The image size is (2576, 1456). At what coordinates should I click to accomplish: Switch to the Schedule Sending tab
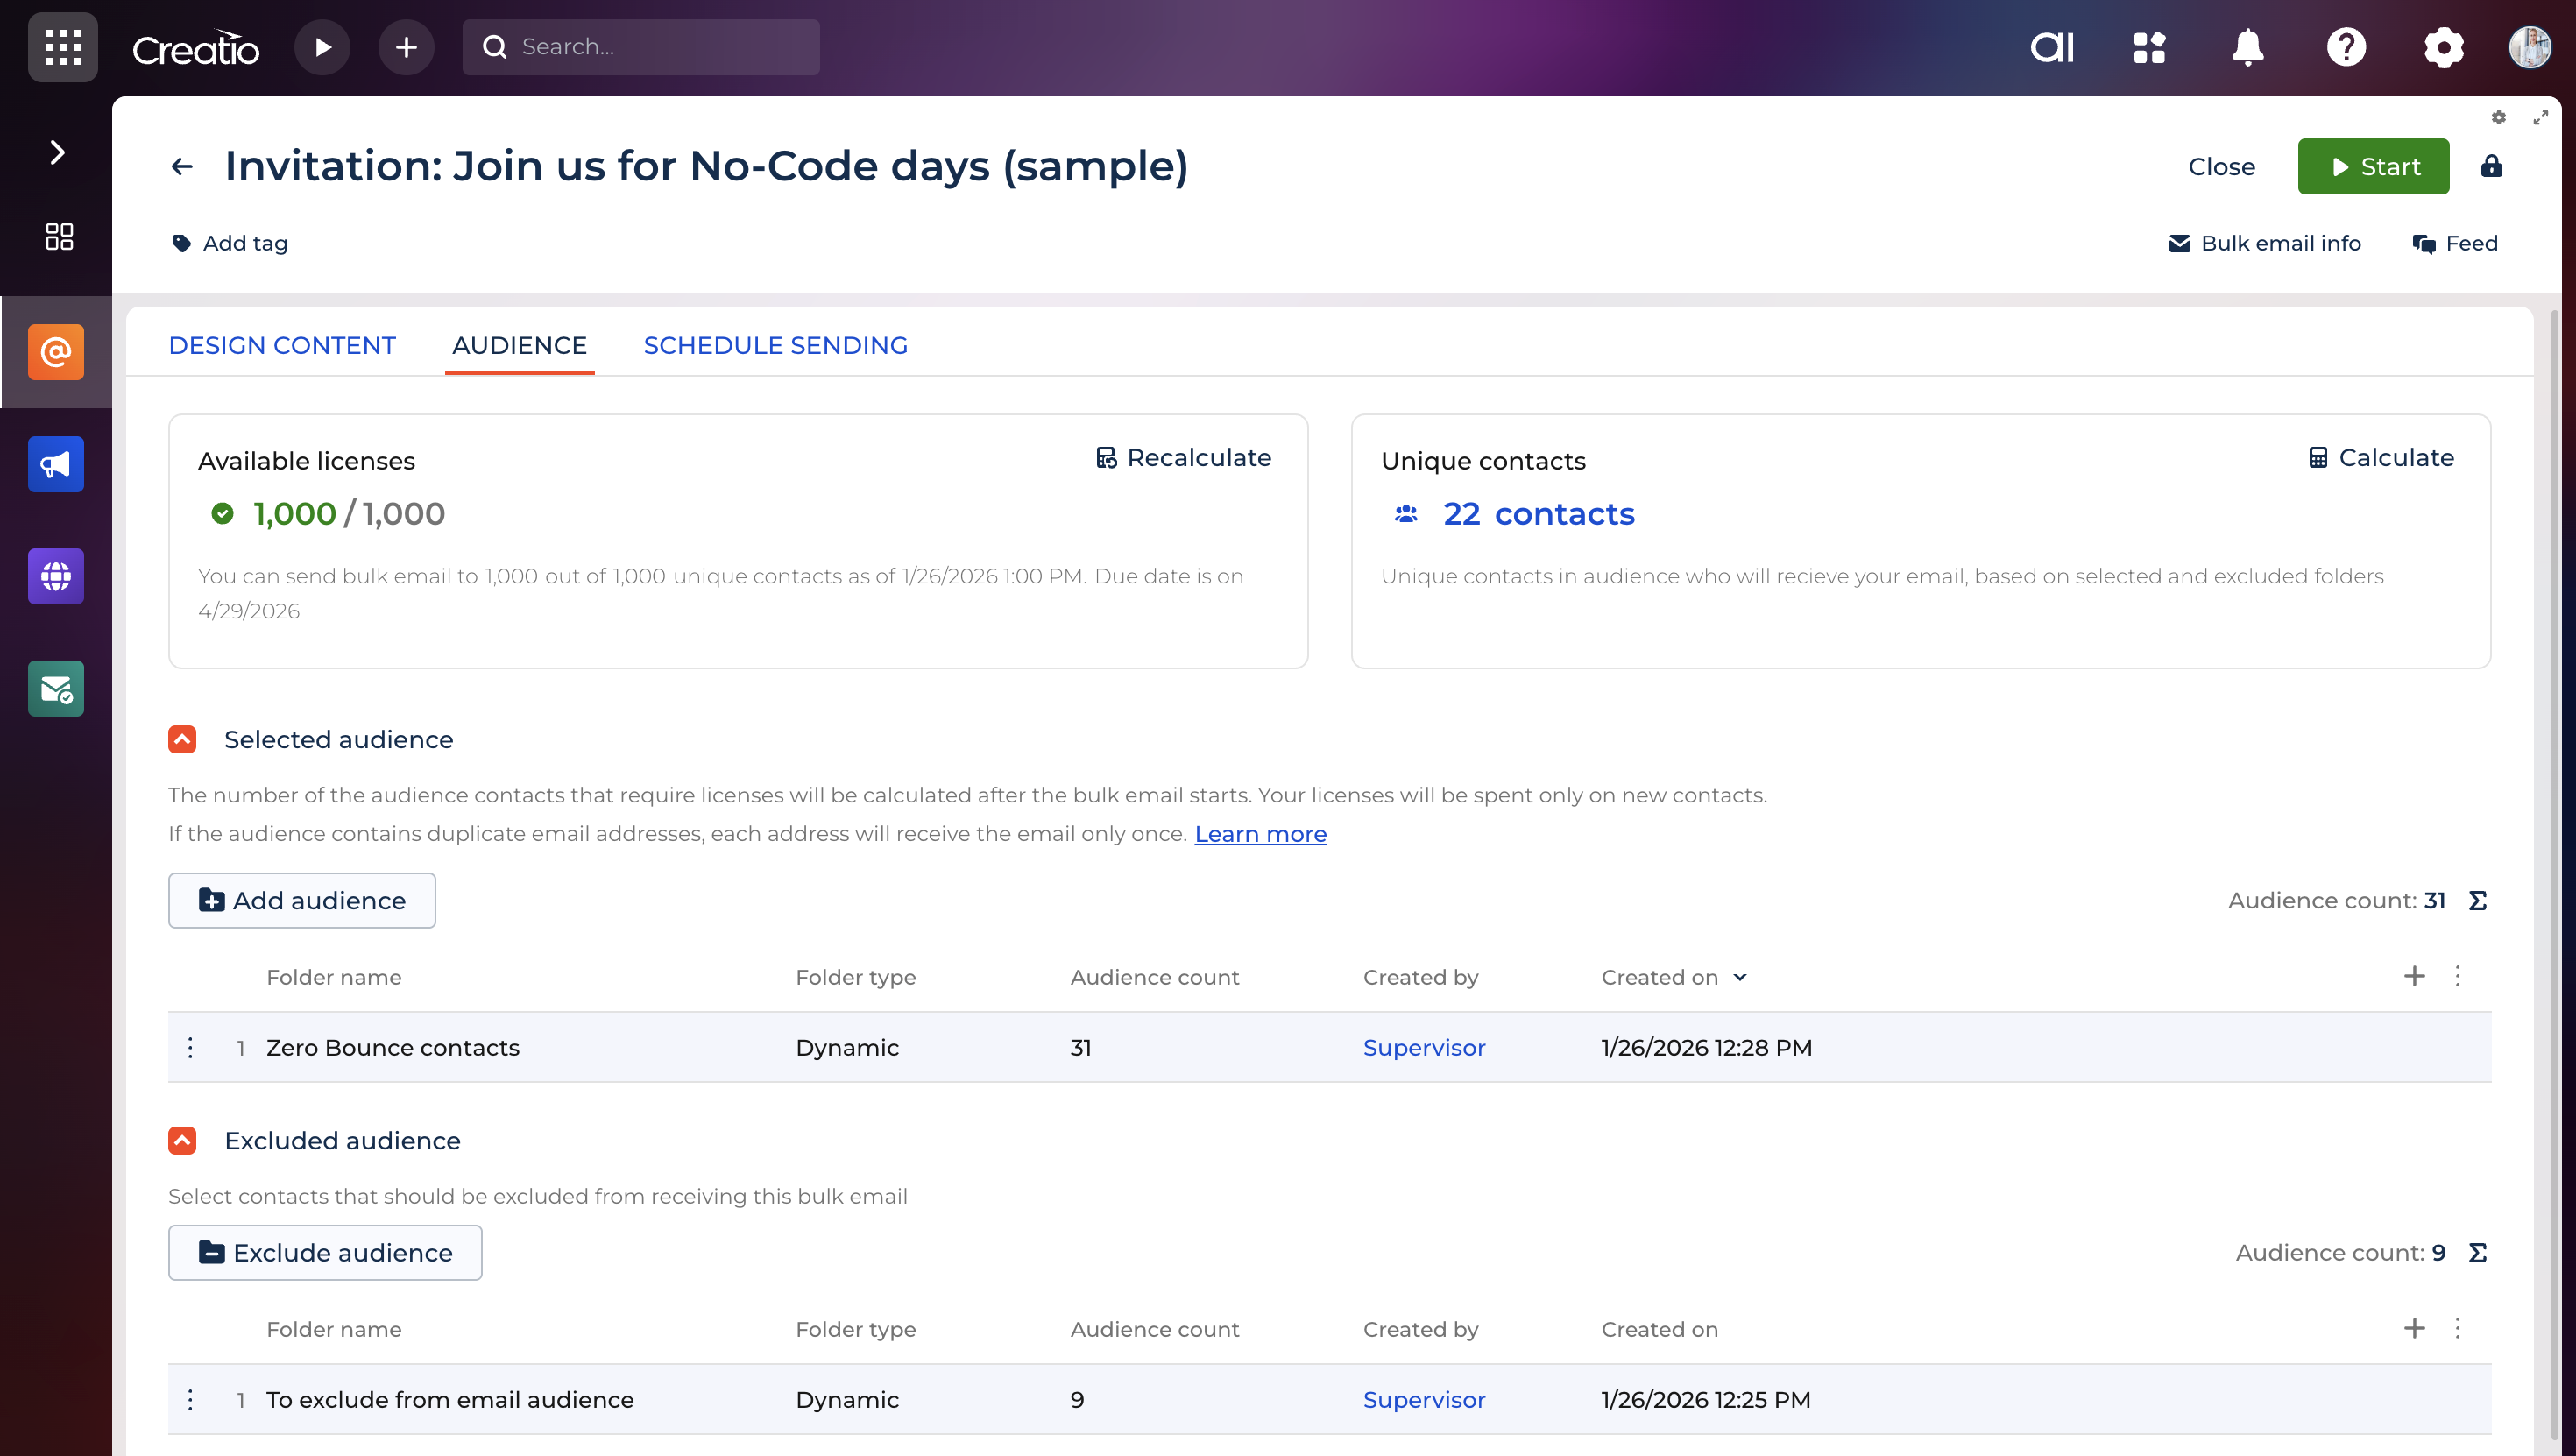tap(775, 345)
